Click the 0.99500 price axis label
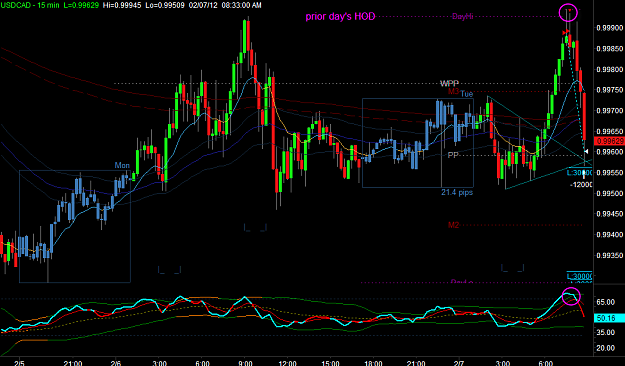 (x=610, y=193)
